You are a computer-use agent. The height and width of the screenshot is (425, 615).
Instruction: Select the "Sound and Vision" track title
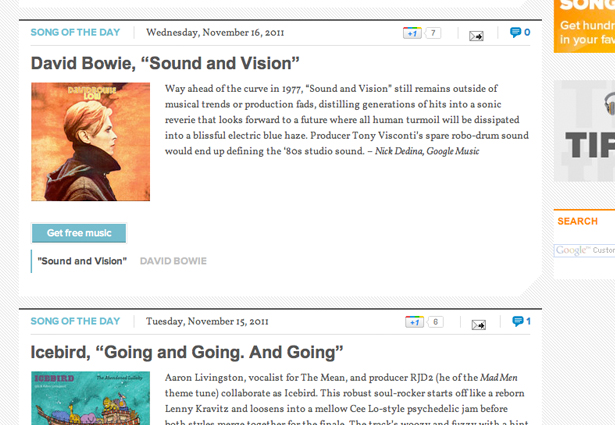pos(82,261)
